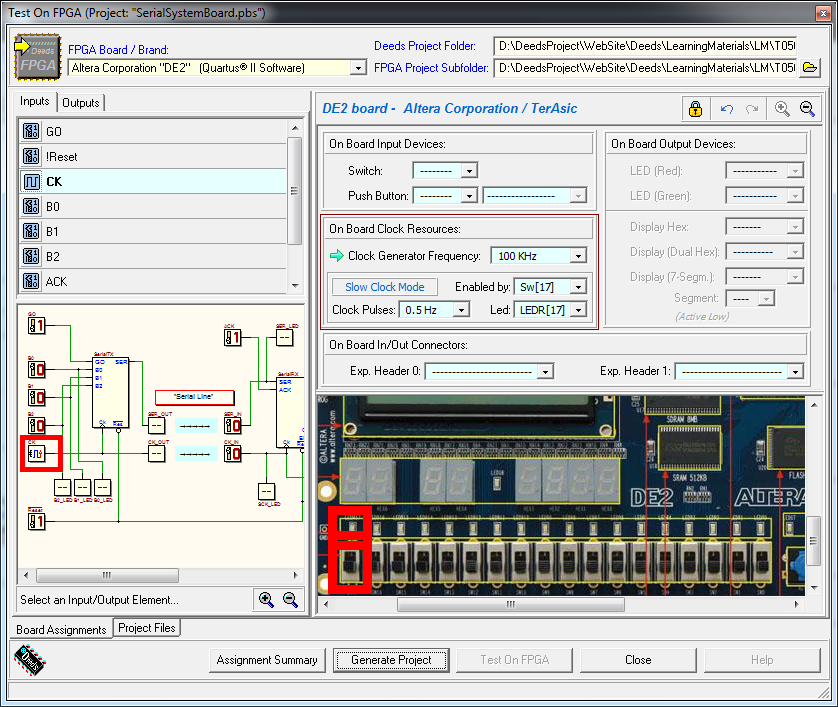Click the B1 input icon in list

[31, 231]
